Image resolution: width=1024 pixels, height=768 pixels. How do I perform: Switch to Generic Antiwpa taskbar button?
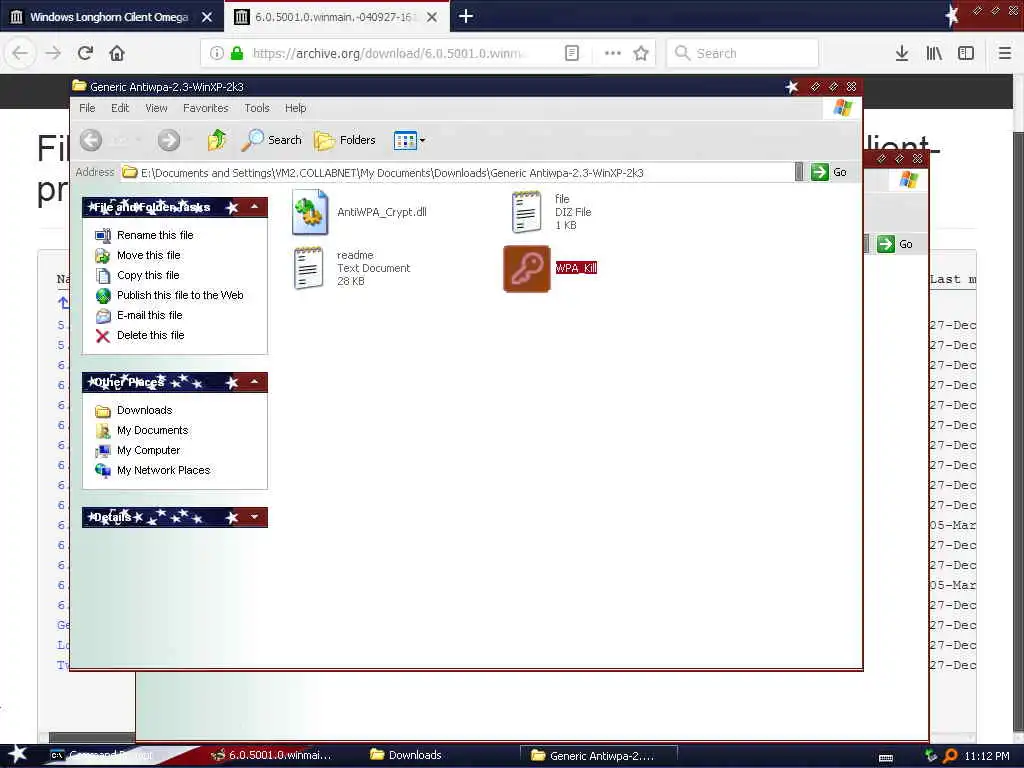click(x=599, y=756)
